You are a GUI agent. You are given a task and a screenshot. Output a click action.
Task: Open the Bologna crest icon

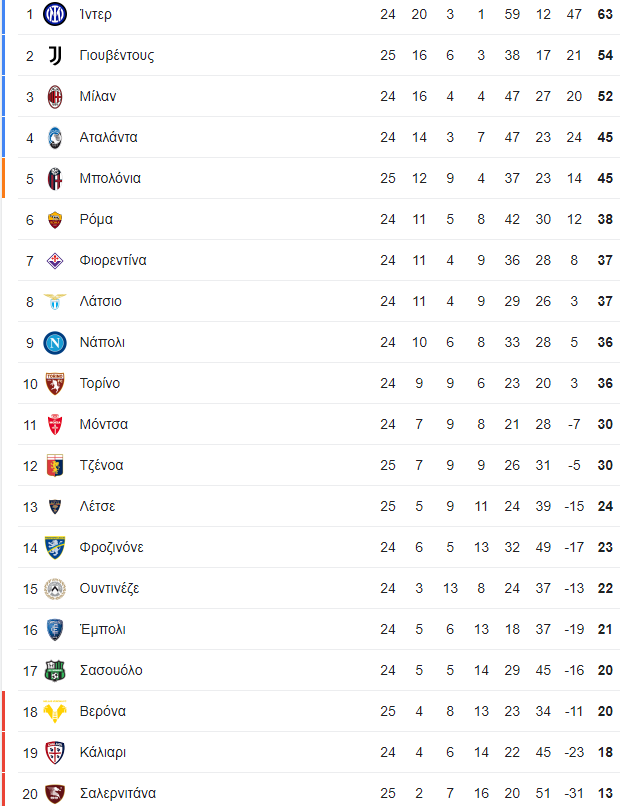(x=54, y=178)
